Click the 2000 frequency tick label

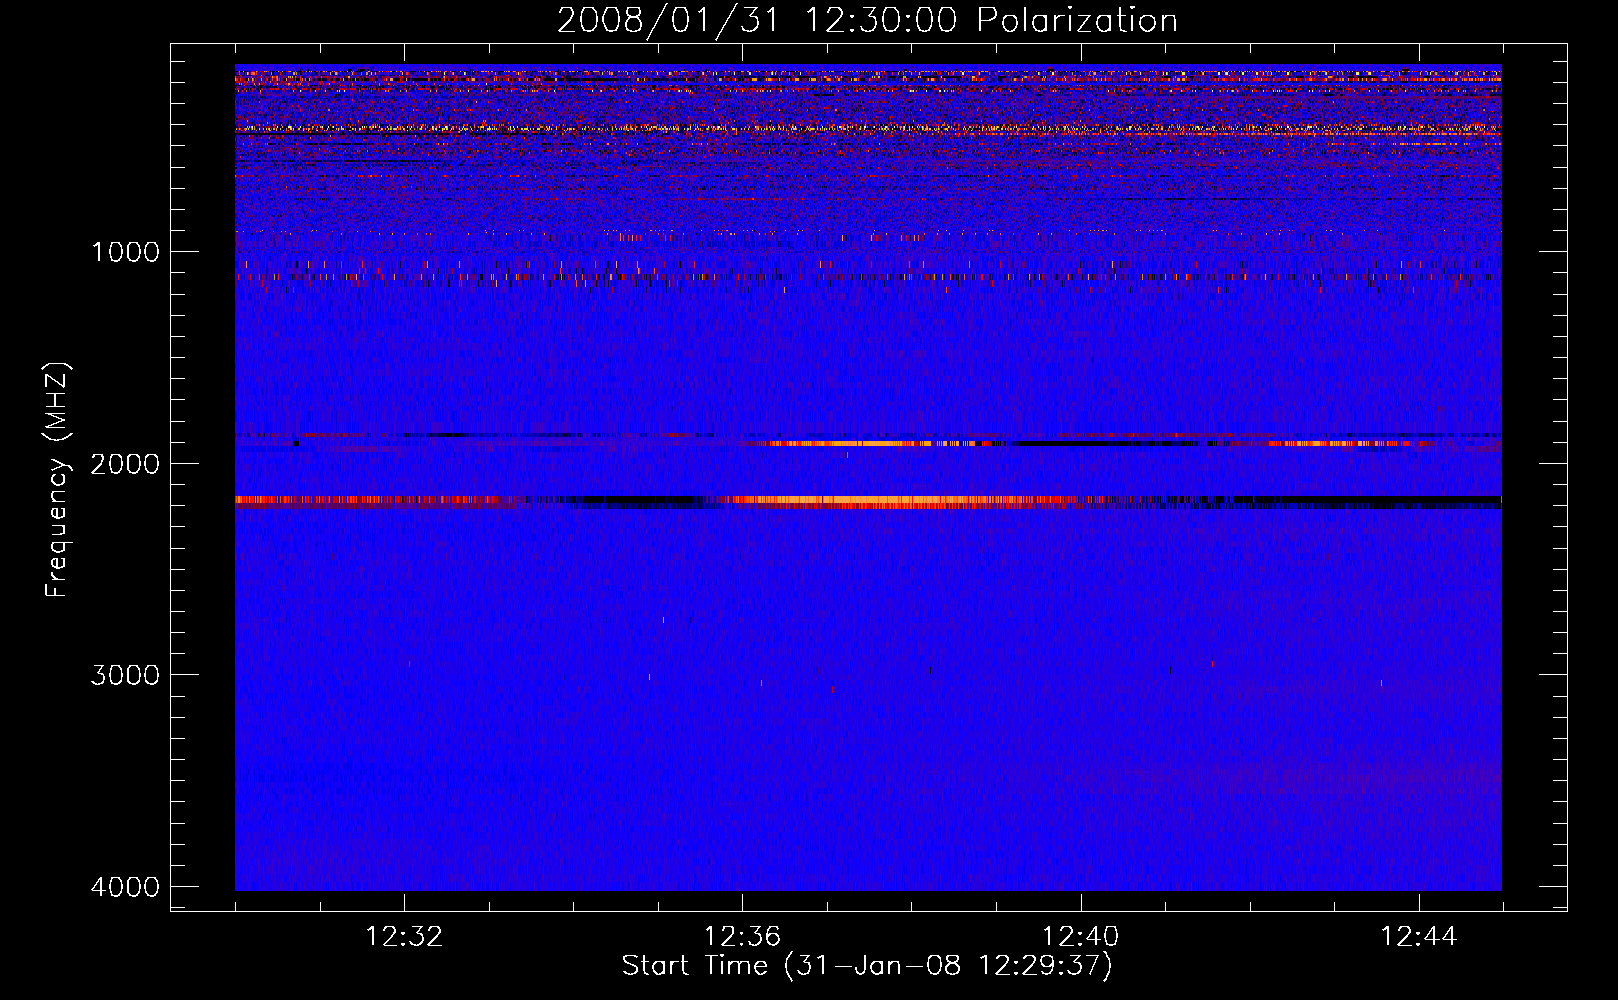click(x=125, y=463)
